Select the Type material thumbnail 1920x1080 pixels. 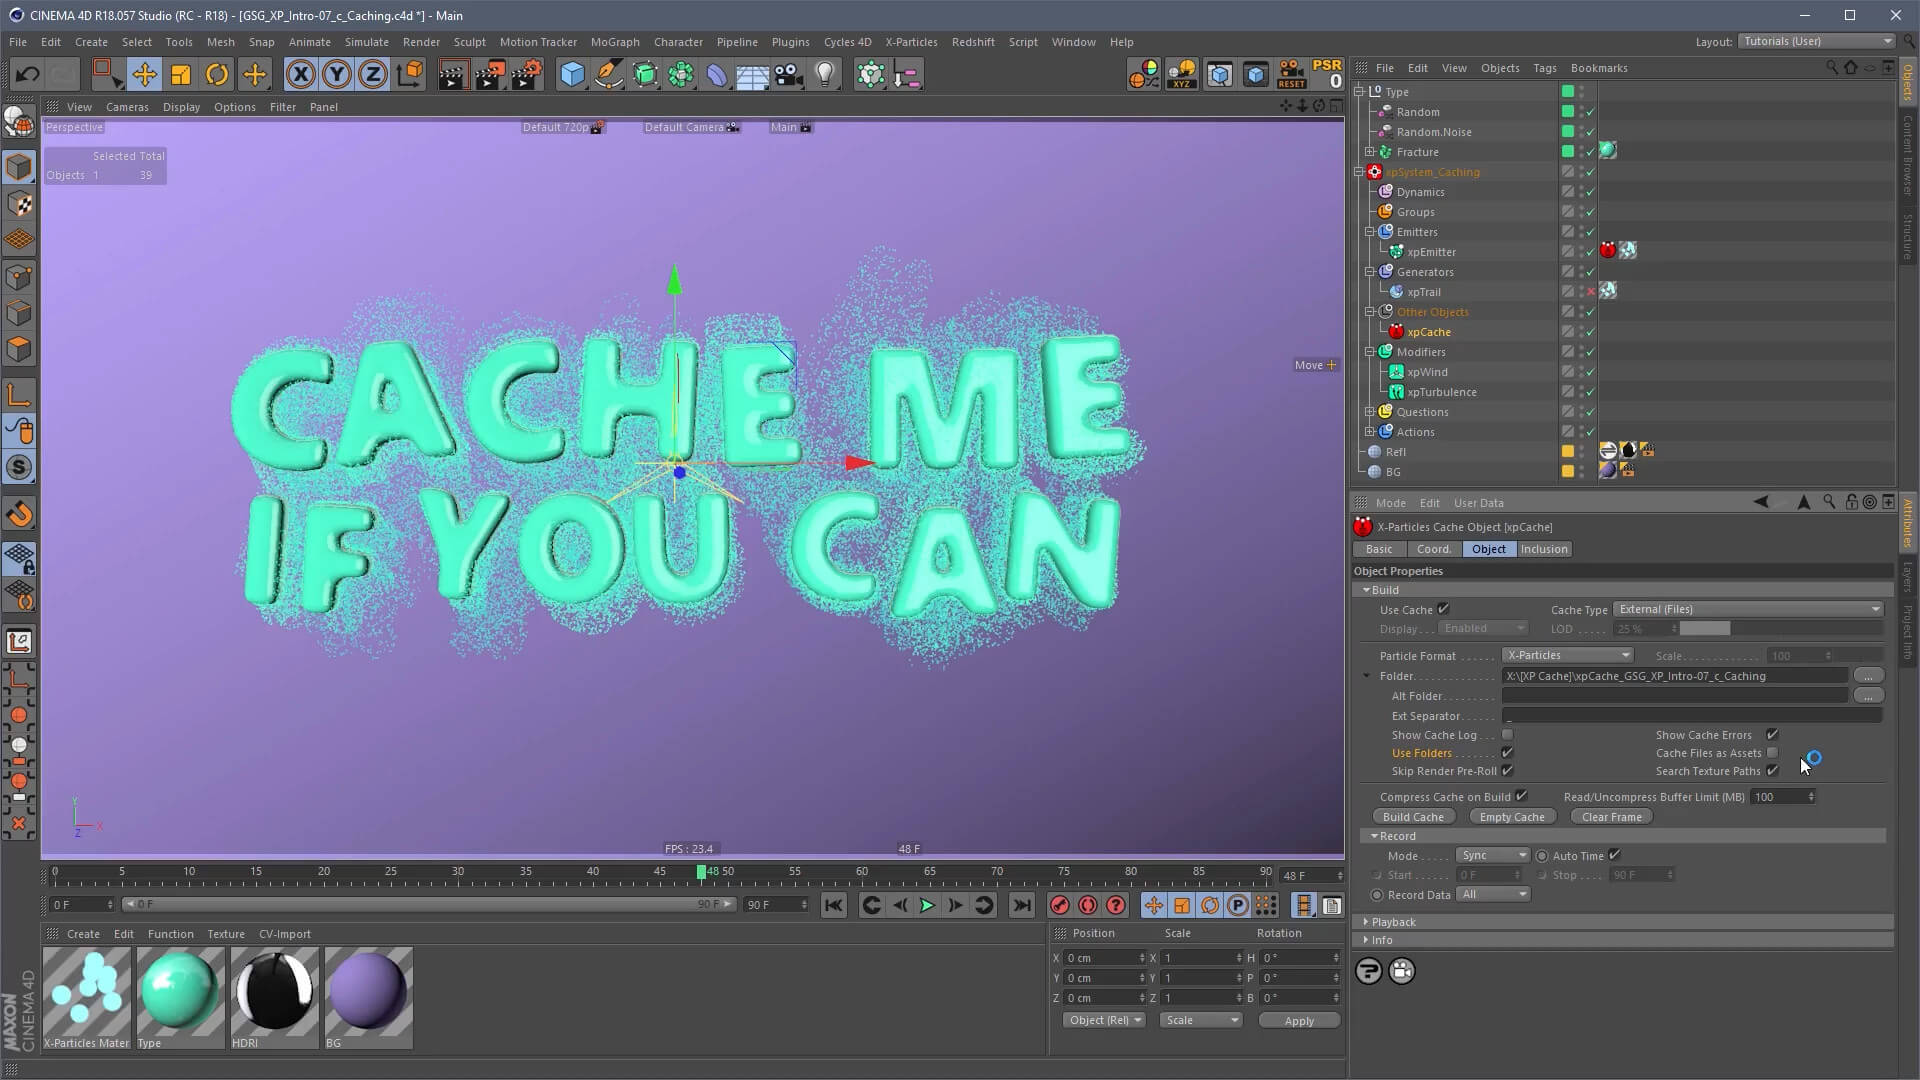180,990
